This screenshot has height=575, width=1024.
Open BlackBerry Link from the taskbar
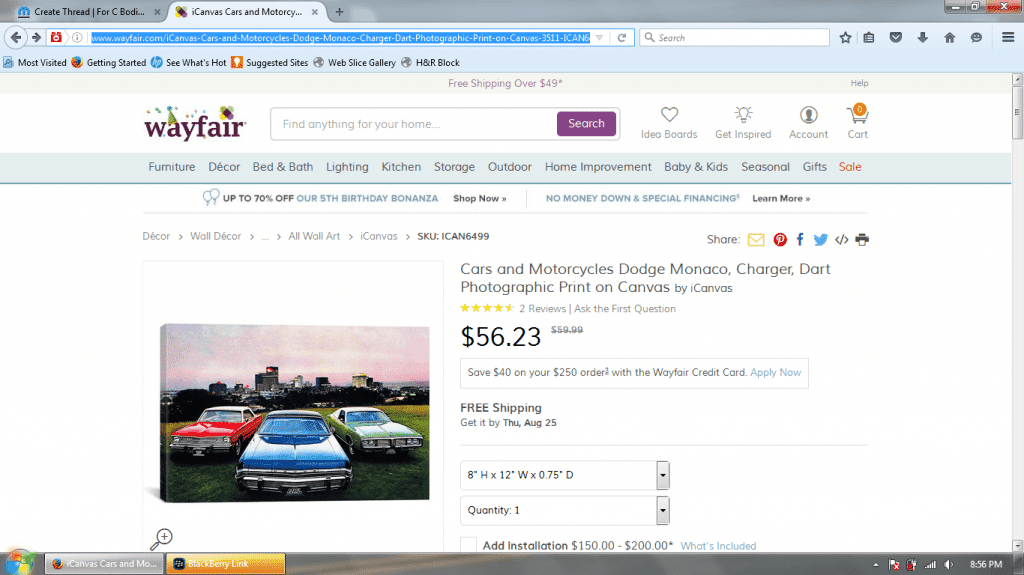226,563
